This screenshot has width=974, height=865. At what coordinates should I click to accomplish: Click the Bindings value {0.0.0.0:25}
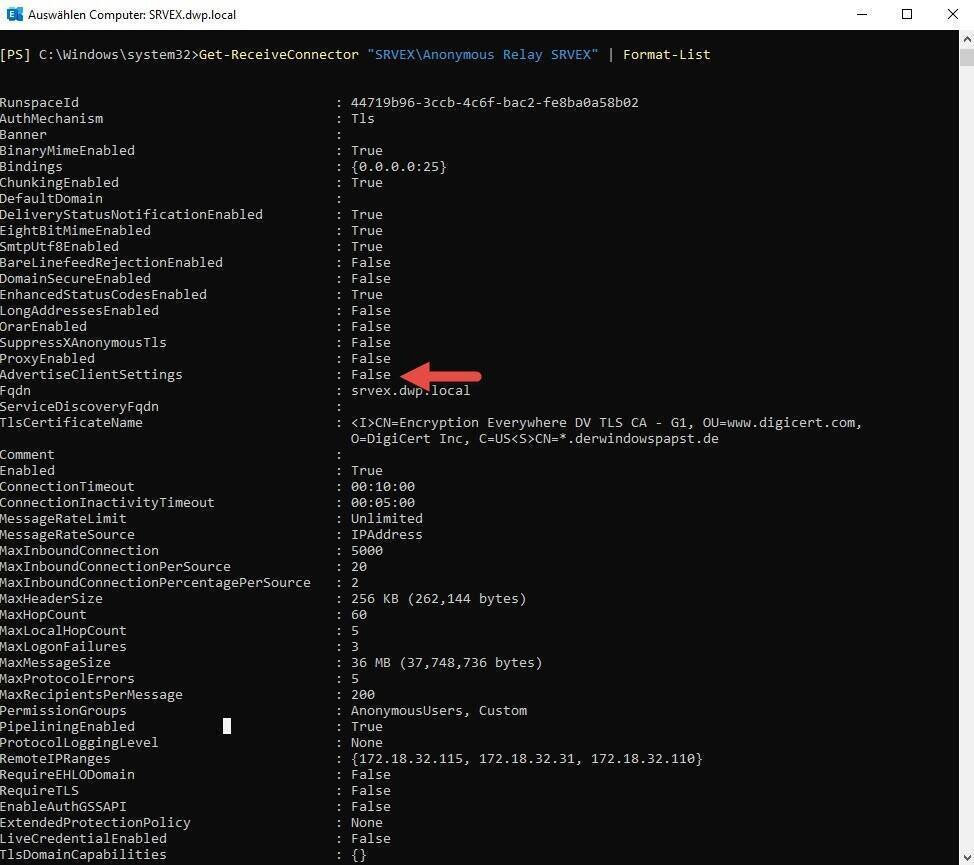click(x=398, y=166)
